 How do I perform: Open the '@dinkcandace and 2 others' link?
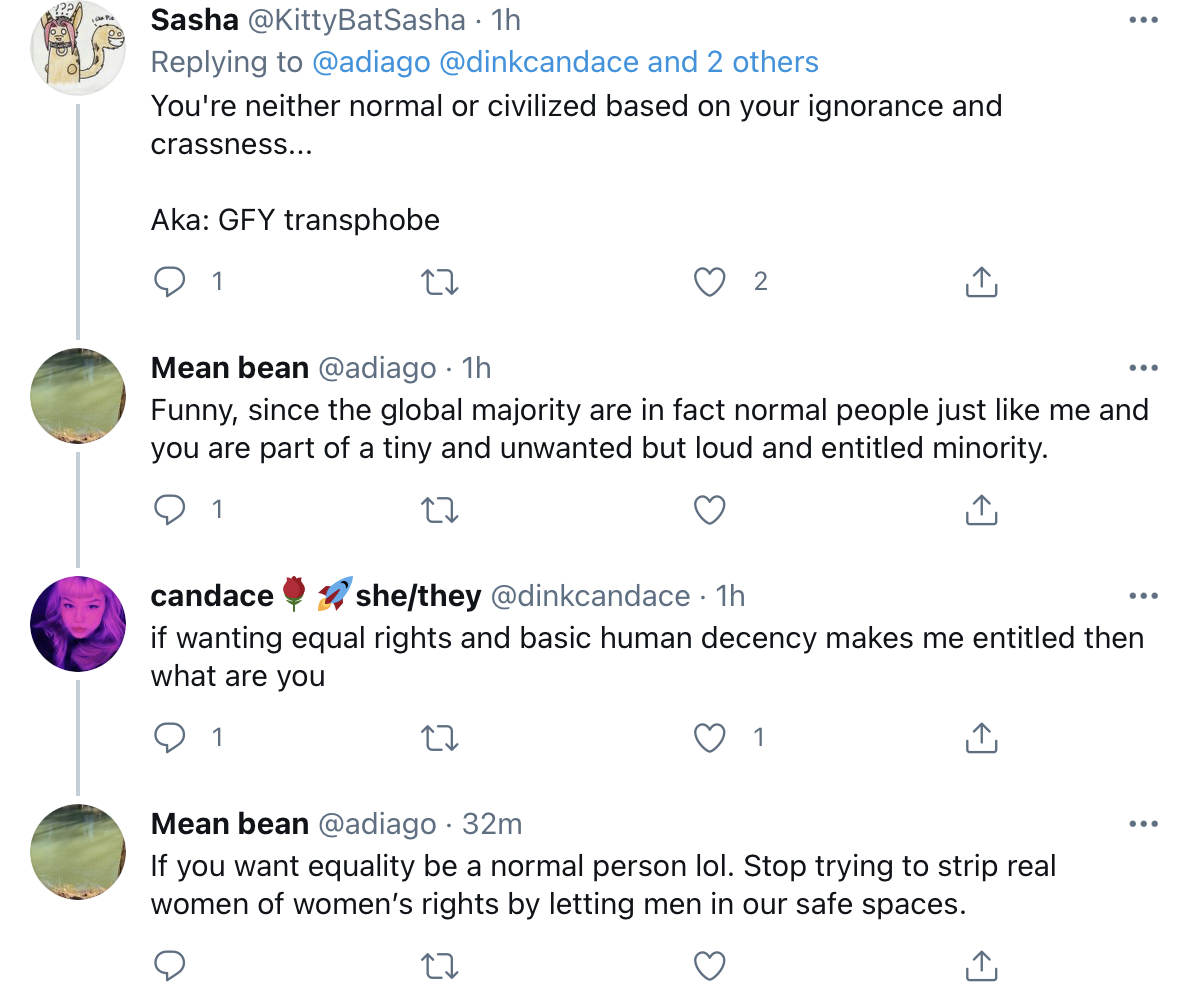point(628,63)
